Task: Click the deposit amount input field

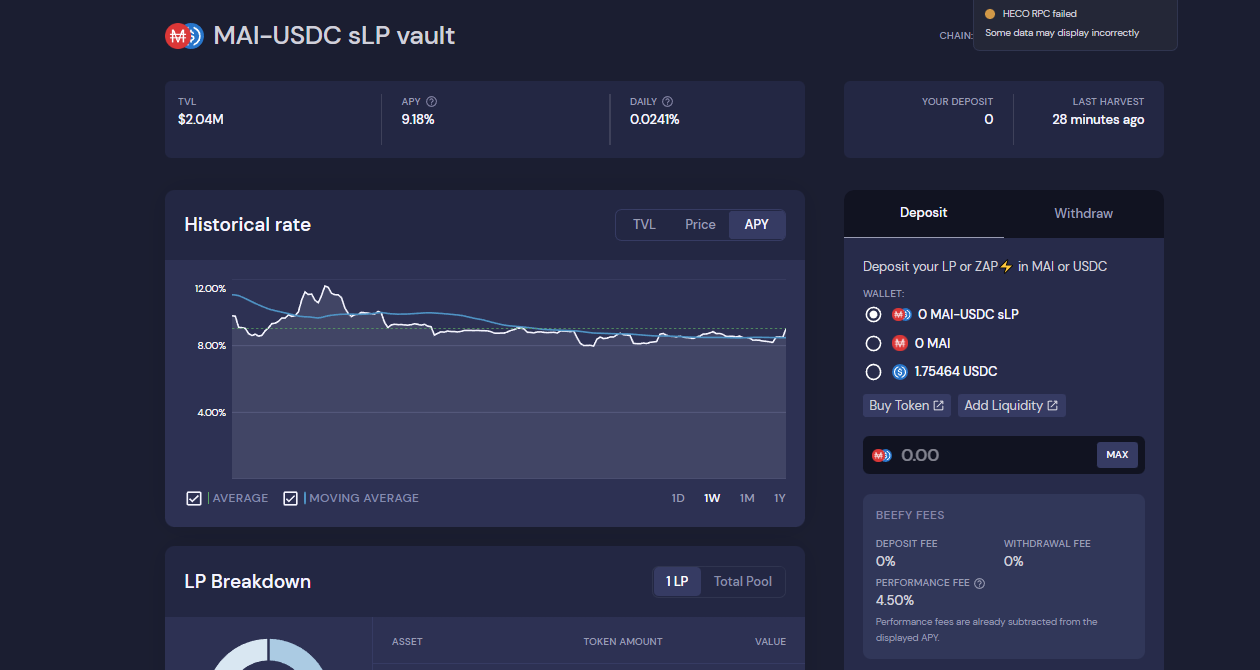Action: point(1004,455)
